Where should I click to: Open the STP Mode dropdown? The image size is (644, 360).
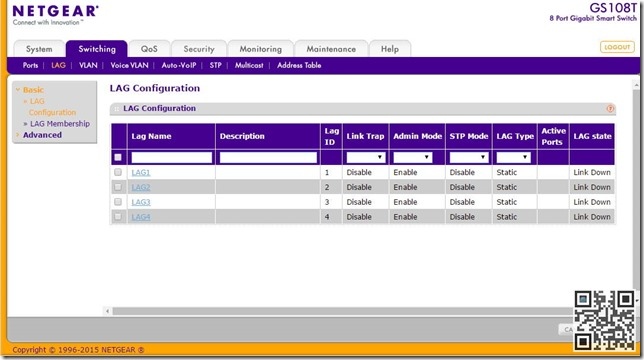(x=469, y=157)
